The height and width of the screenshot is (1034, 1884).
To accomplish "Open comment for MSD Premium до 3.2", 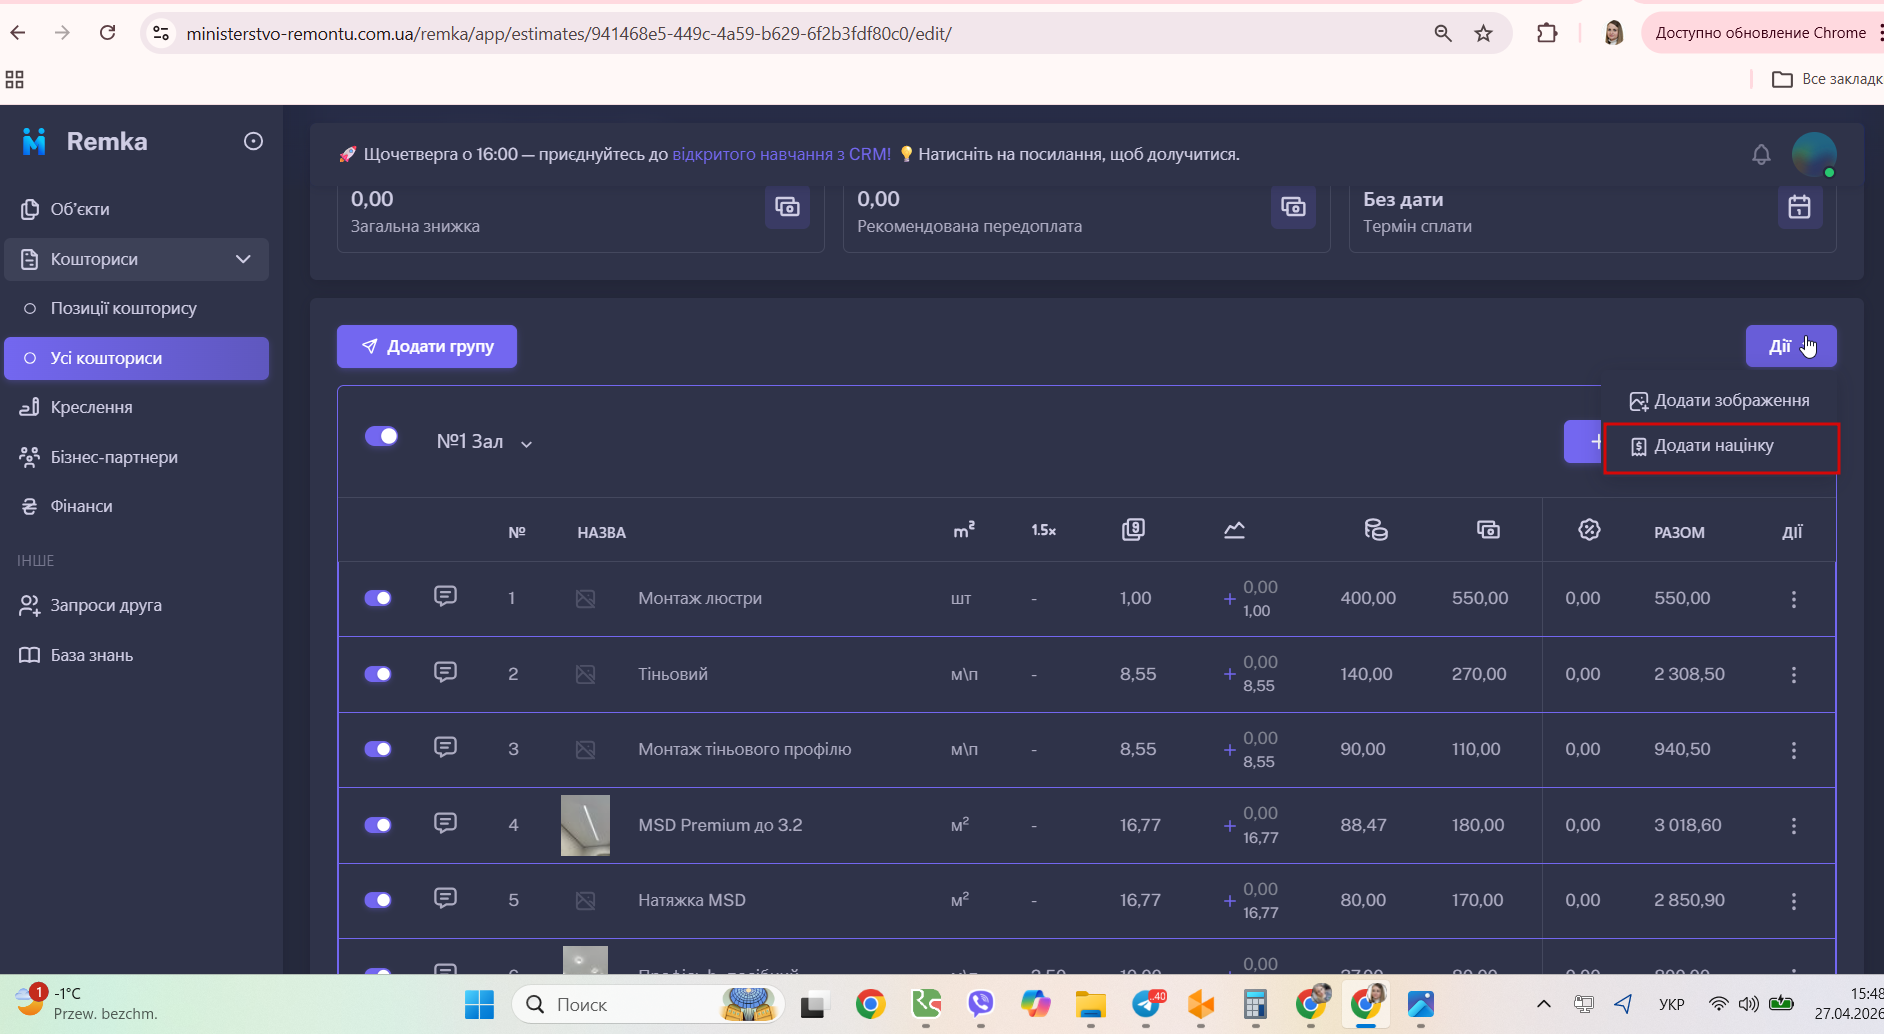I will pos(445,824).
